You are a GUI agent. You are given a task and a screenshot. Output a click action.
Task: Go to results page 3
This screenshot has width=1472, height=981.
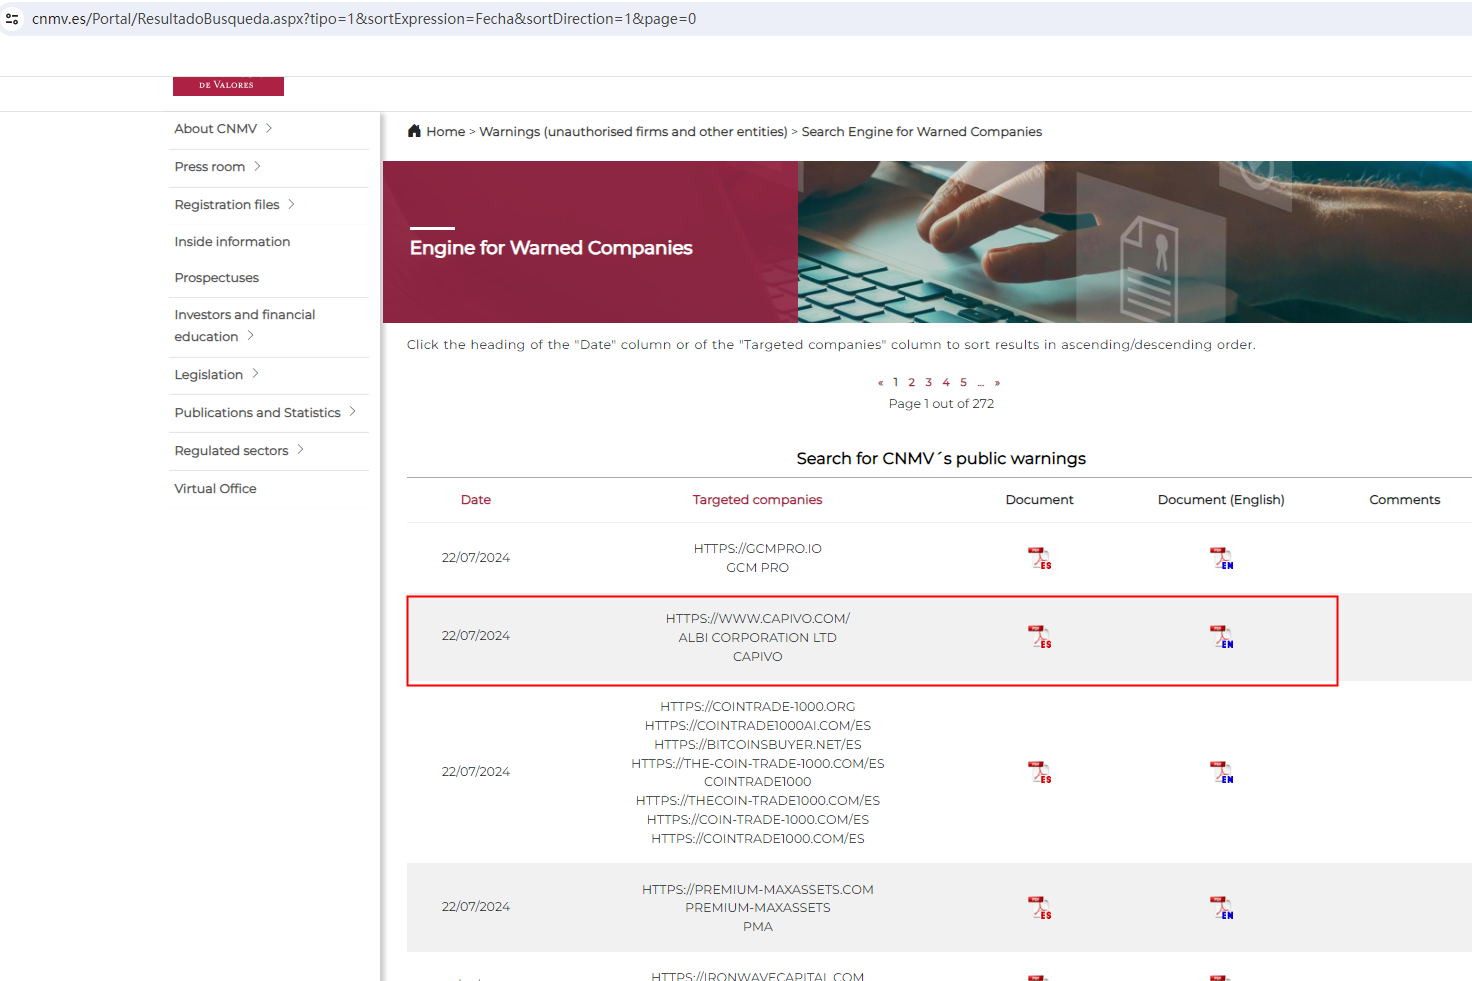pyautogui.click(x=929, y=382)
